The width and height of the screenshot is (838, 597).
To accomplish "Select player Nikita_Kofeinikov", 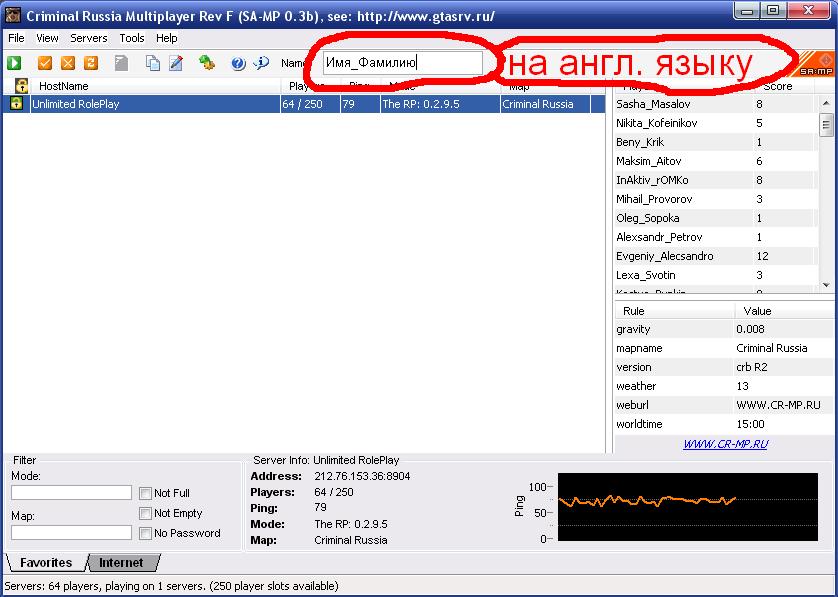I will pos(717,123).
